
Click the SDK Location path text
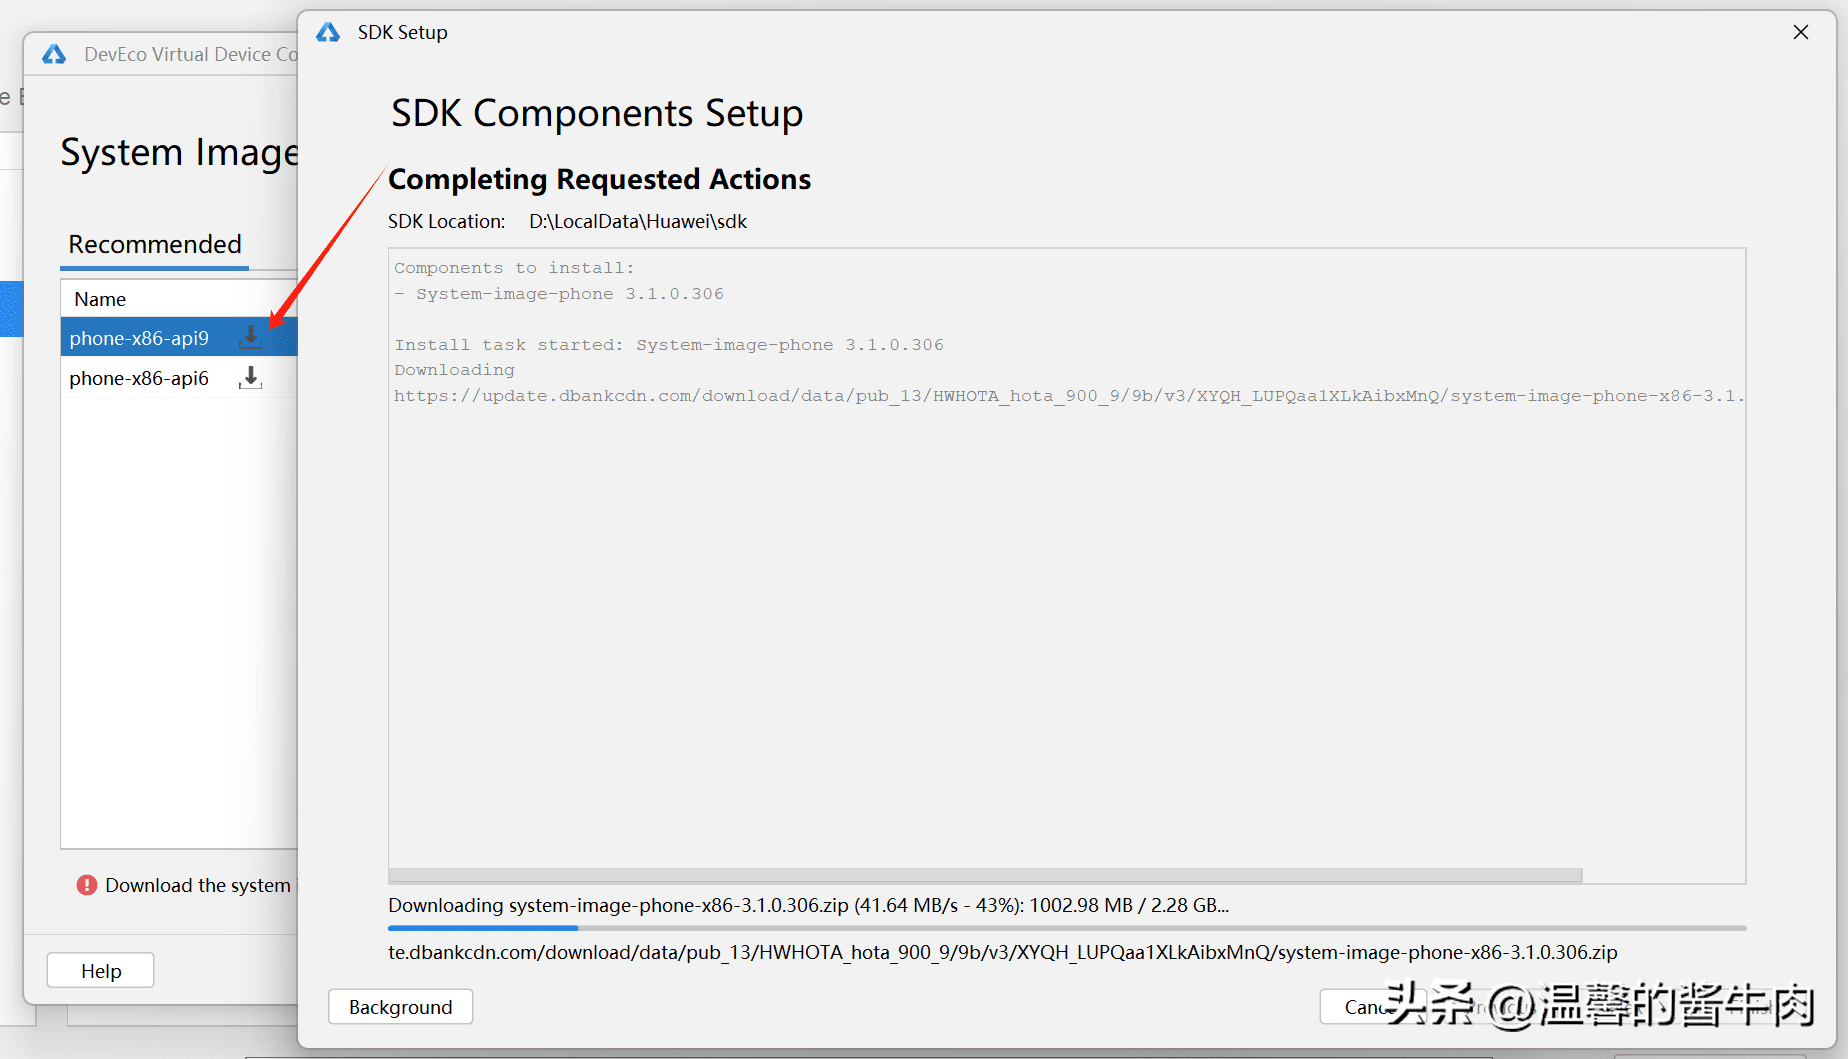pyautogui.click(x=638, y=222)
